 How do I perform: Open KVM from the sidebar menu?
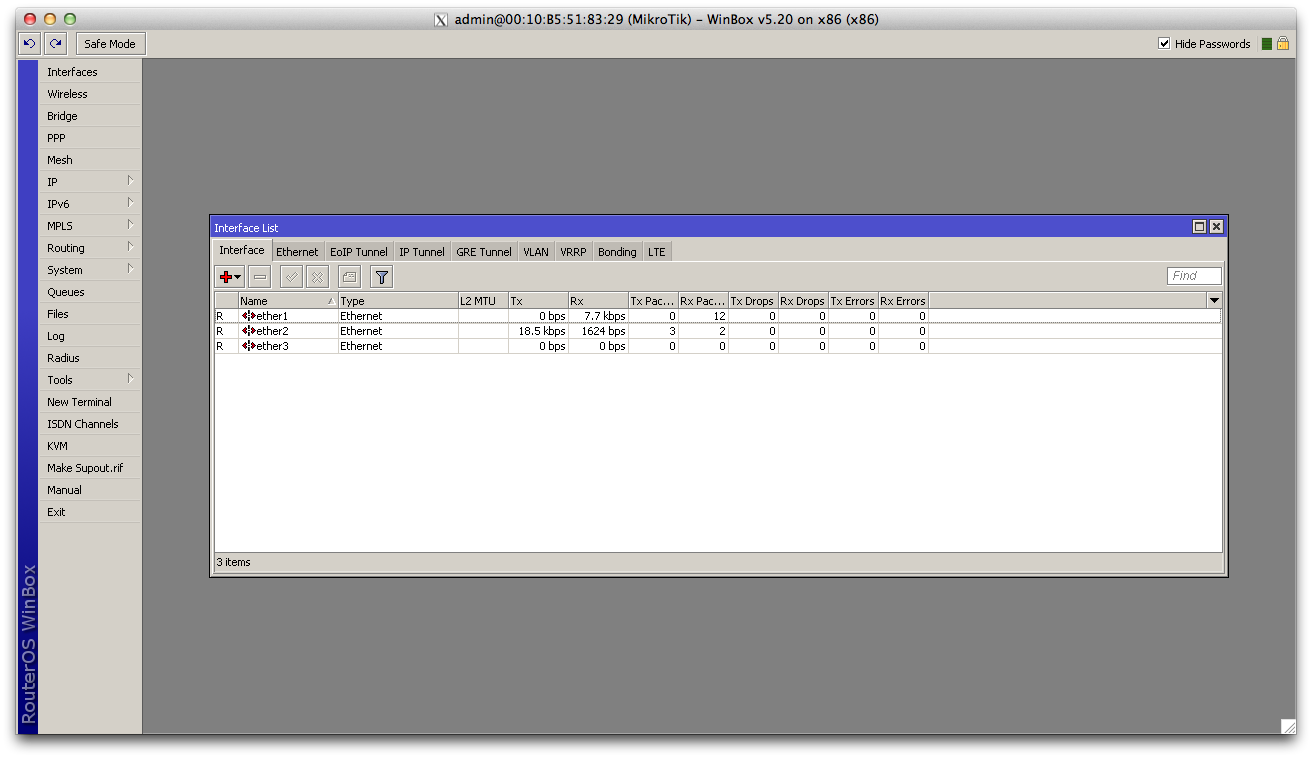90,446
